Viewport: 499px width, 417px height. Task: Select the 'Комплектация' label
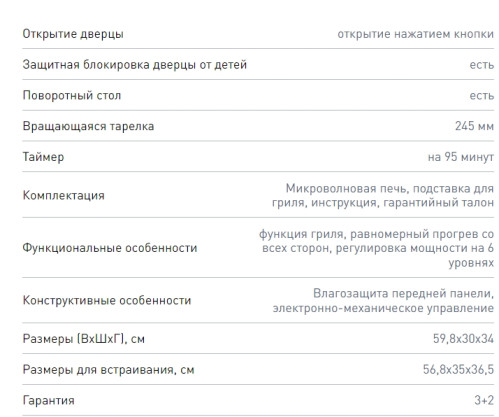[63, 195]
